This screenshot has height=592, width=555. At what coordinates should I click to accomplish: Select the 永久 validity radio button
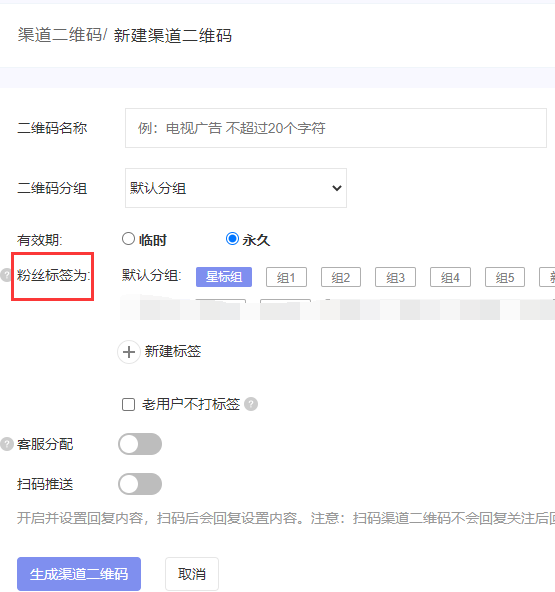pos(232,239)
